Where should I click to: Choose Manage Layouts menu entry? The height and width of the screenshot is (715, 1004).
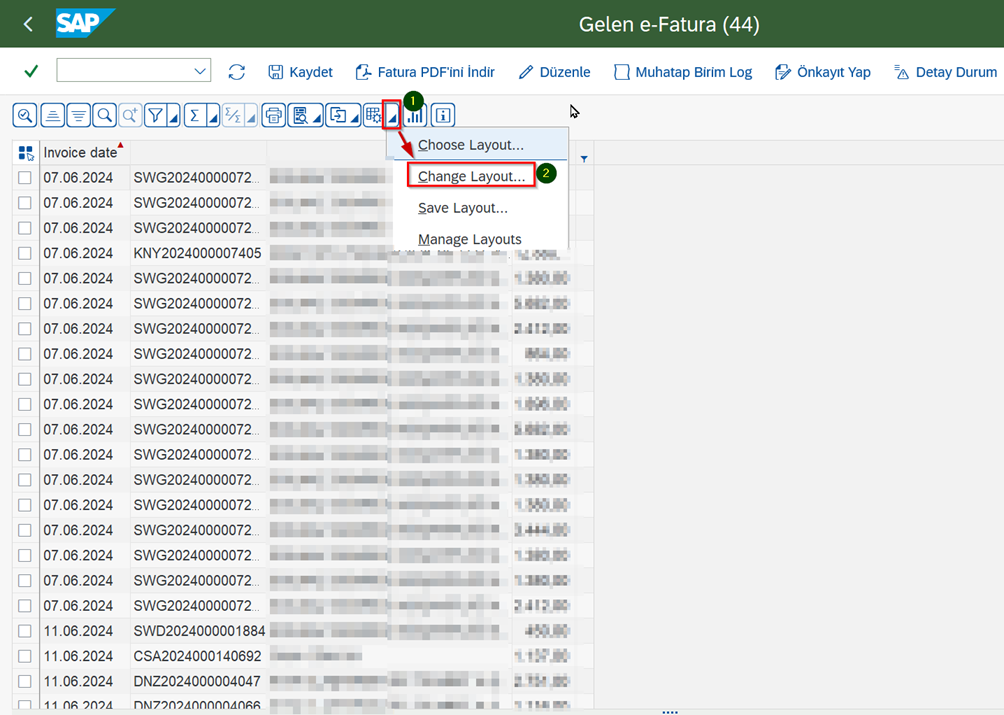(469, 239)
